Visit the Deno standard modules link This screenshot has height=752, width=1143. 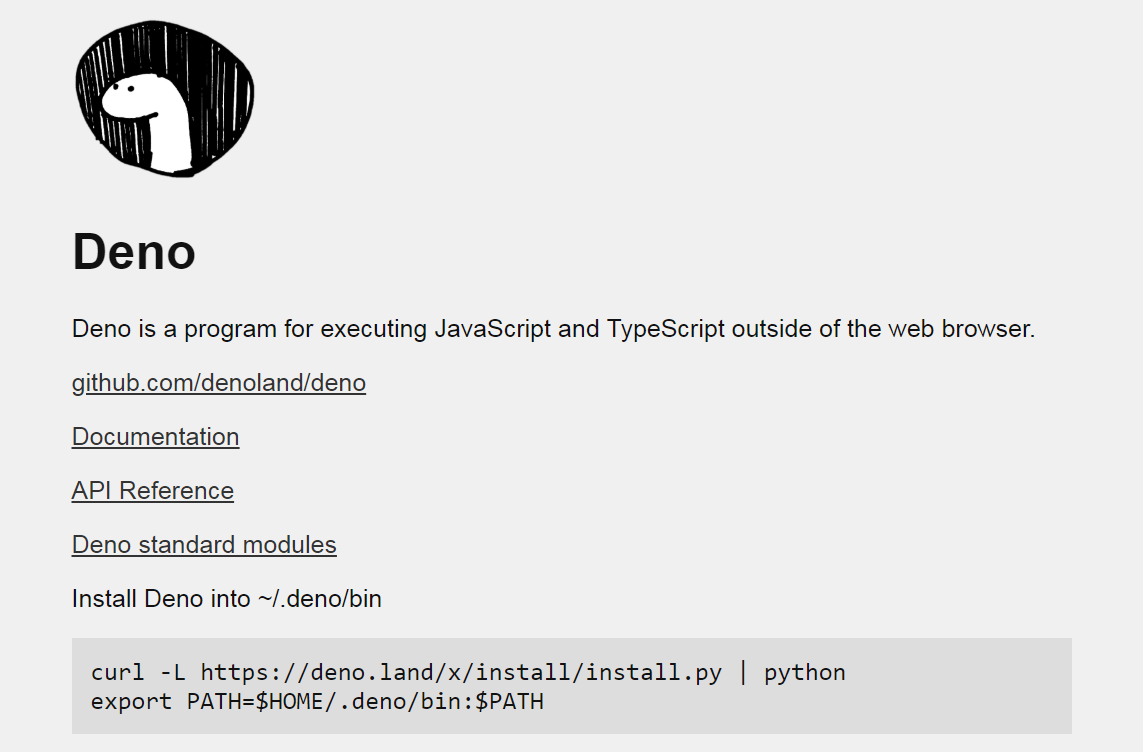(204, 545)
